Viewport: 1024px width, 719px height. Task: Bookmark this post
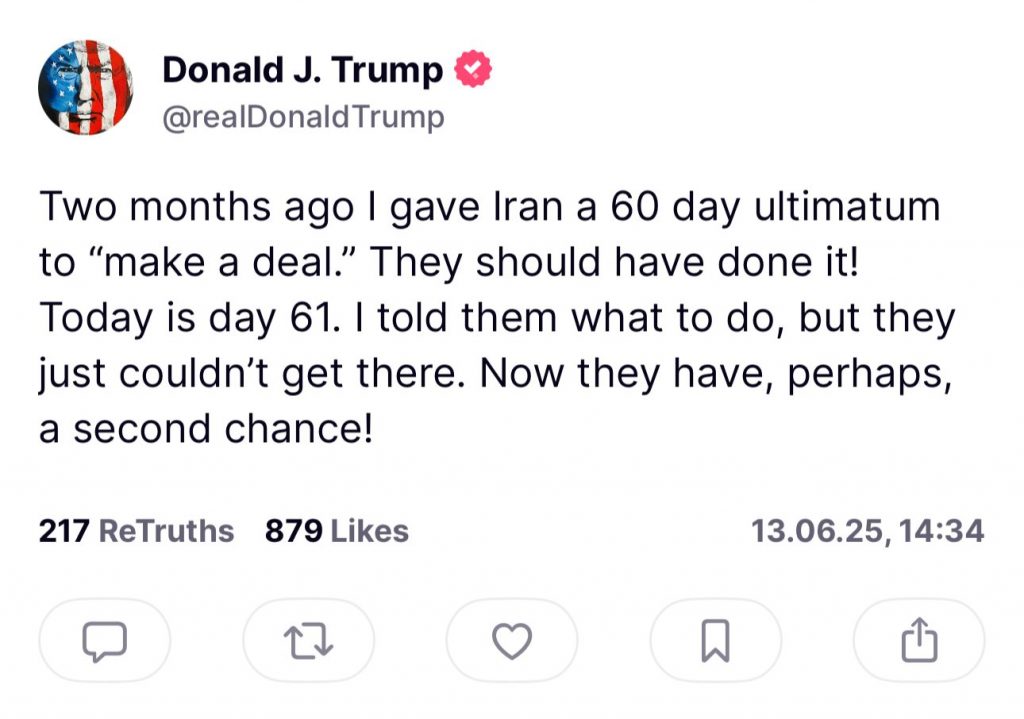point(716,641)
